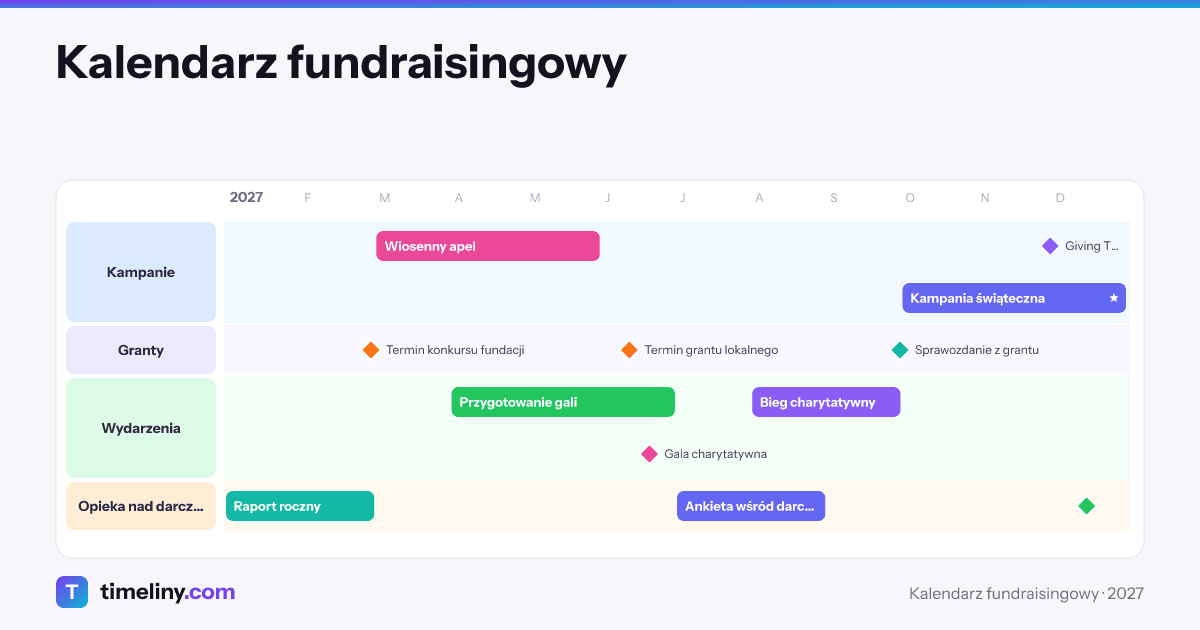Click the Kalendarz fundraisingowy title

(x=341, y=62)
